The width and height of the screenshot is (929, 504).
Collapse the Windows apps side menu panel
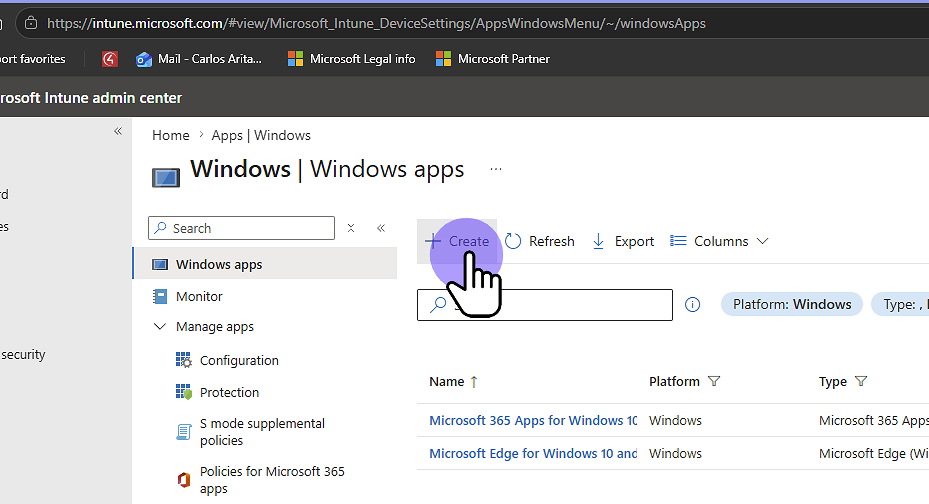(x=381, y=228)
